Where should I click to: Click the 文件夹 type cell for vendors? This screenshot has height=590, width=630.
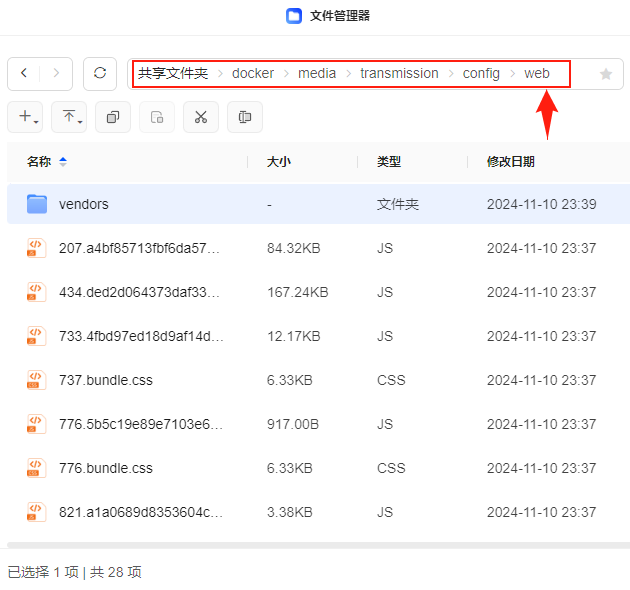tap(398, 204)
